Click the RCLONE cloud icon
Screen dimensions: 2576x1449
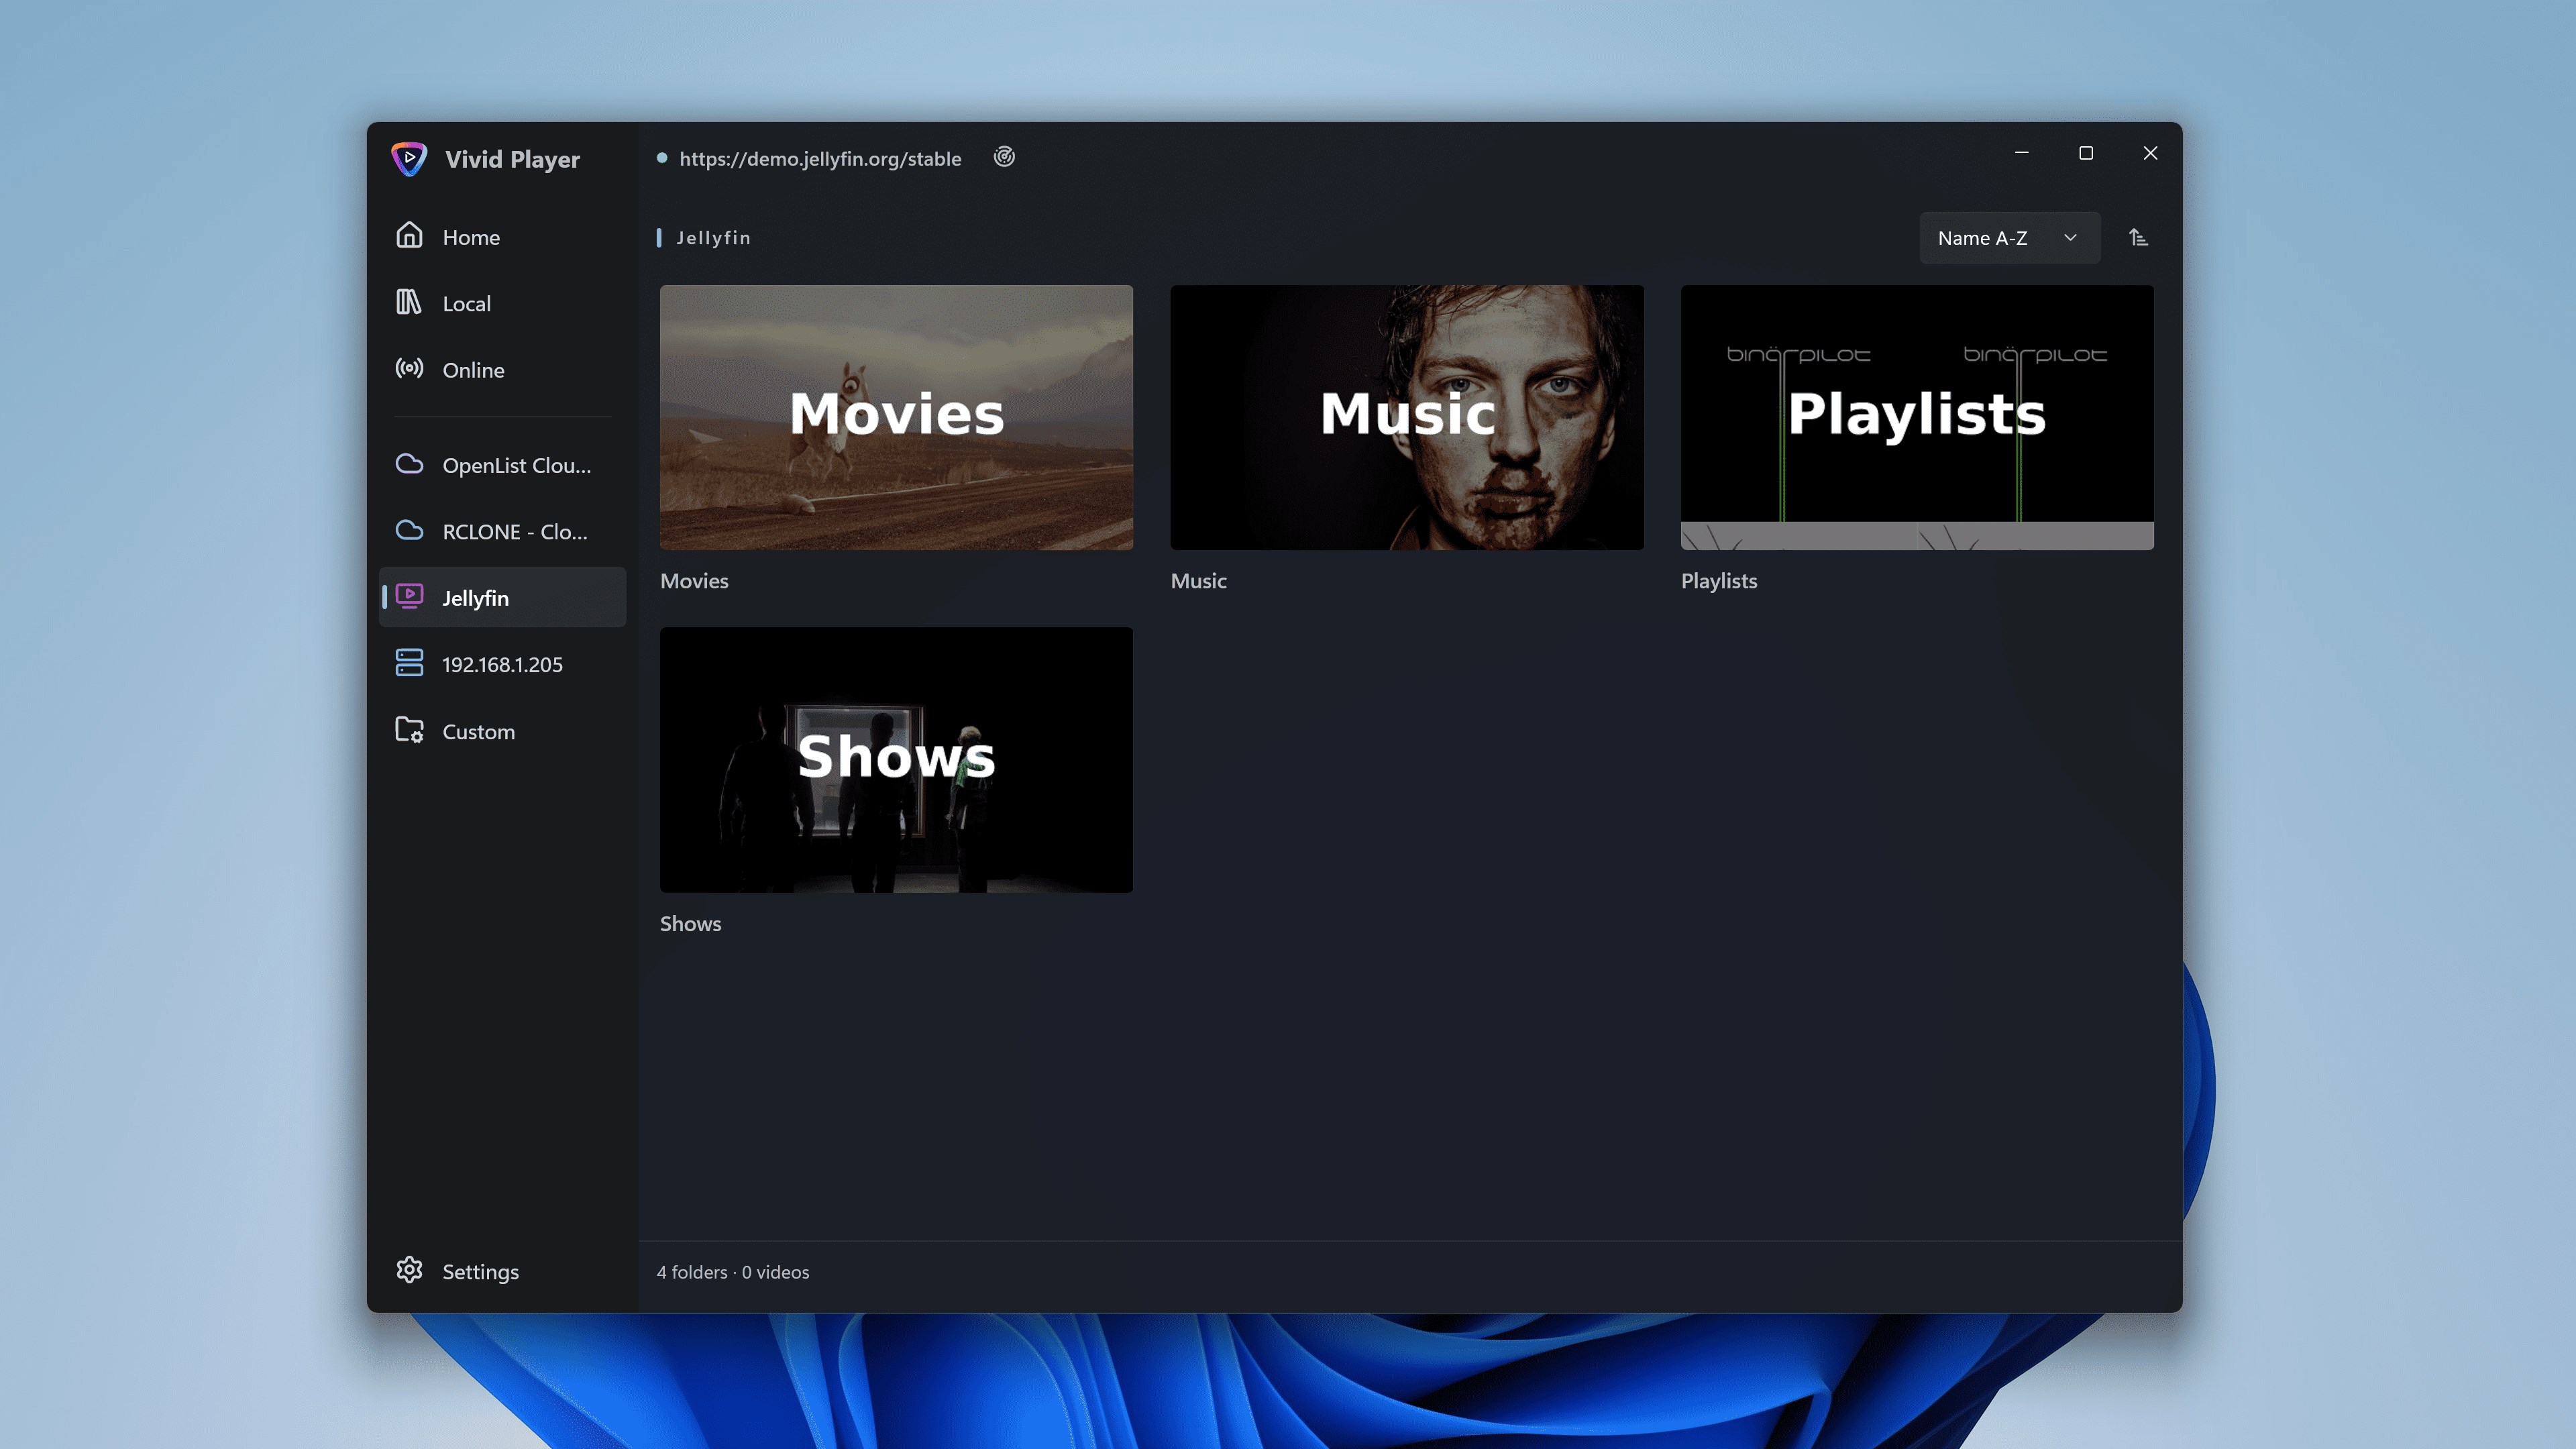[x=409, y=530]
